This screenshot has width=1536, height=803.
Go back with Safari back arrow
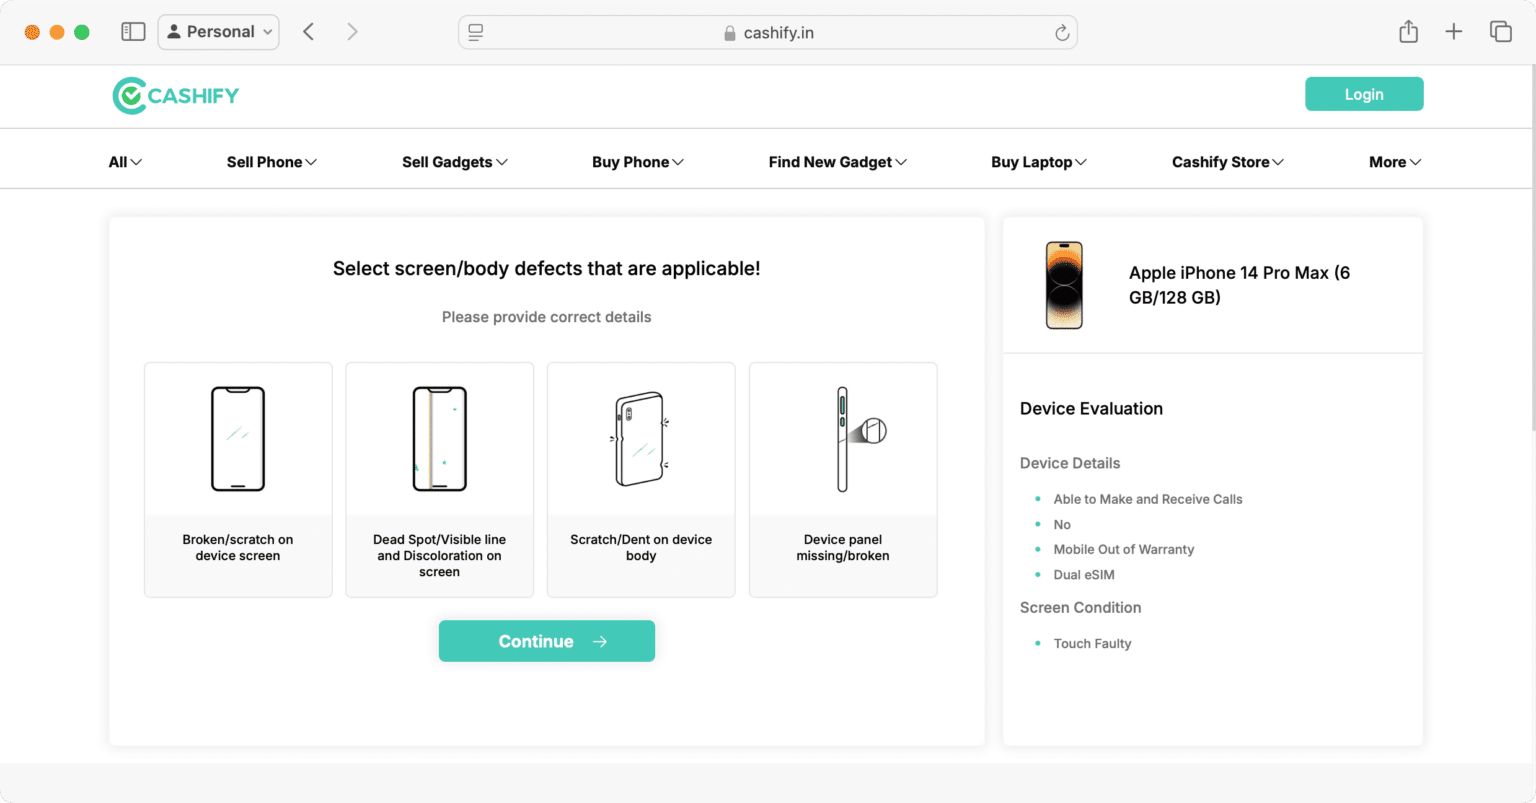[309, 32]
